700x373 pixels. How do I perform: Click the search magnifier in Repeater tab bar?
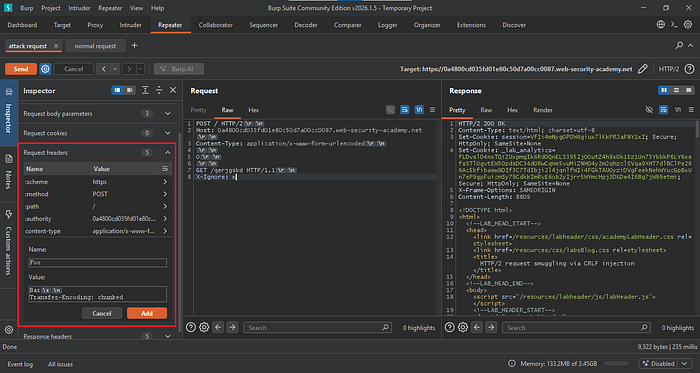[x=679, y=46]
